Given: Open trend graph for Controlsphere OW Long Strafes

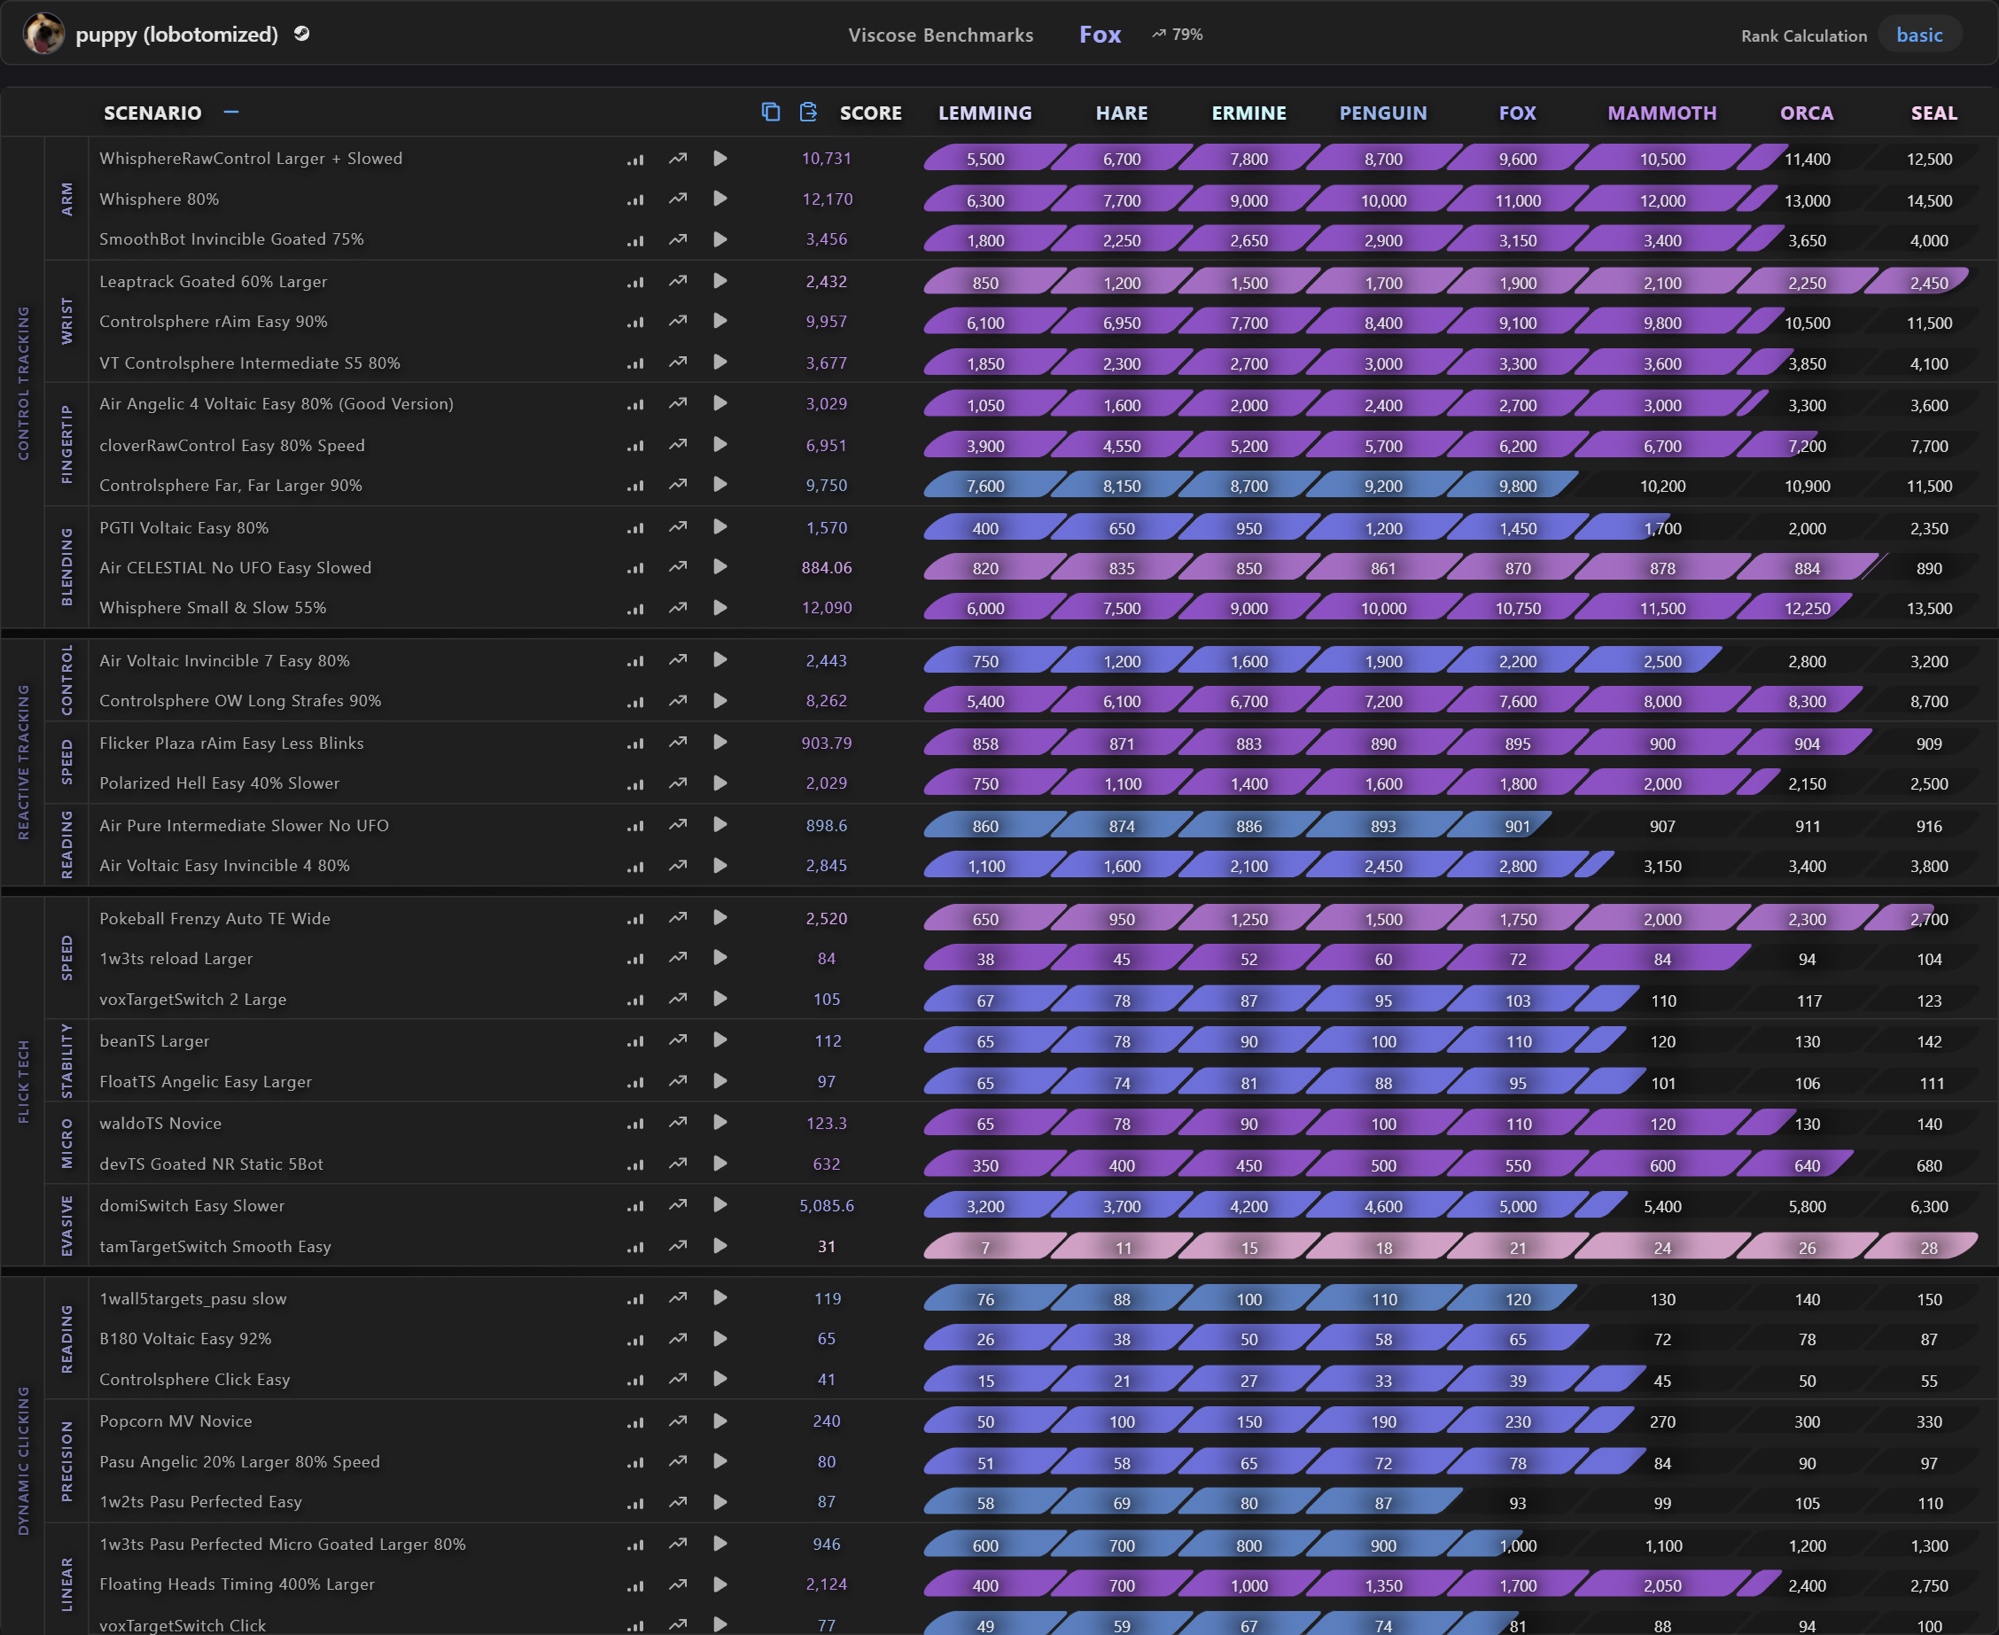Looking at the screenshot, I should click(x=678, y=701).
